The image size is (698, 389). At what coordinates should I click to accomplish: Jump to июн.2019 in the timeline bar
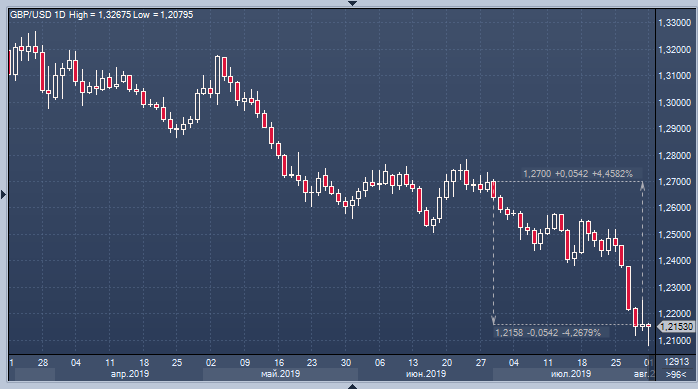click(426, 374)
